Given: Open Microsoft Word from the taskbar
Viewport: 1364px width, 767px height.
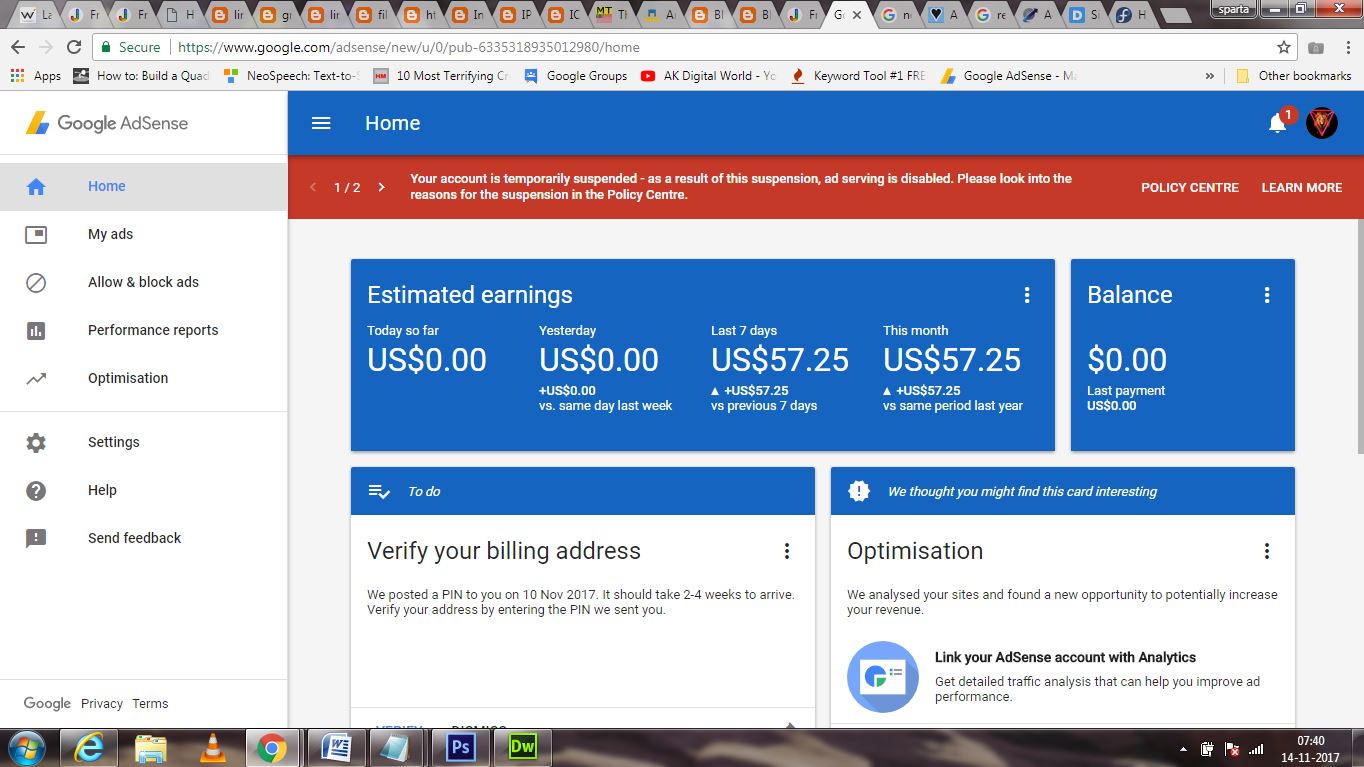Looking at the screenshot, I should pyautogui.click(x=336, y=747).
